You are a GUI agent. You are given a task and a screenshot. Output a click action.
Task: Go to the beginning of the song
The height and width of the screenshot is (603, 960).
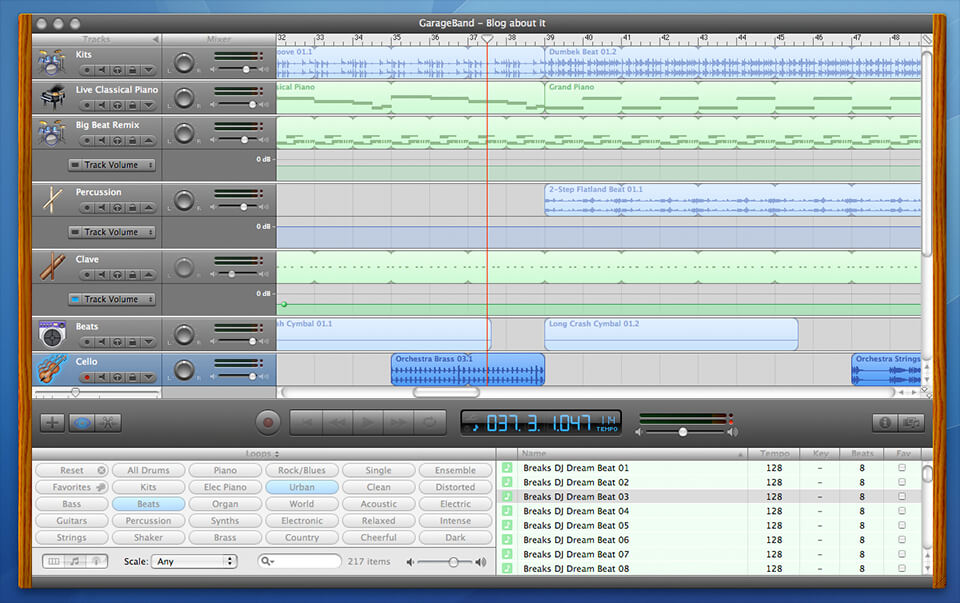pyautogui.click(x=306, y=422)
